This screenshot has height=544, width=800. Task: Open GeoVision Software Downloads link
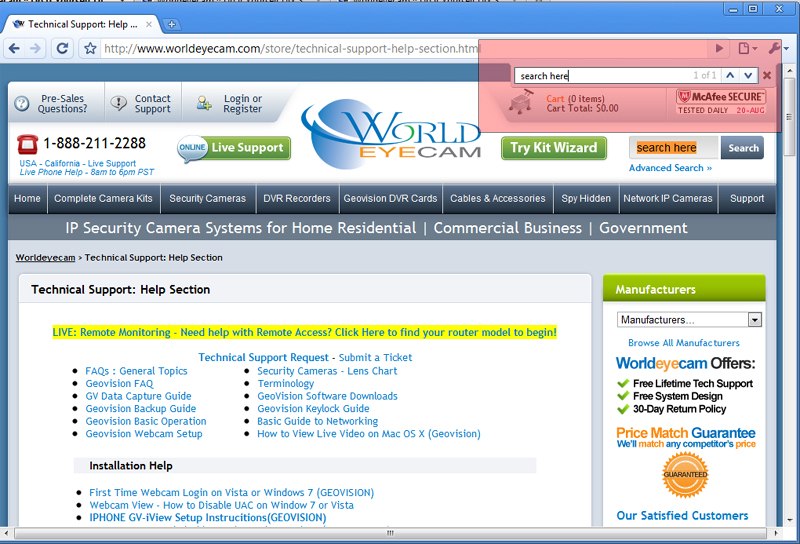coord(328,396)
